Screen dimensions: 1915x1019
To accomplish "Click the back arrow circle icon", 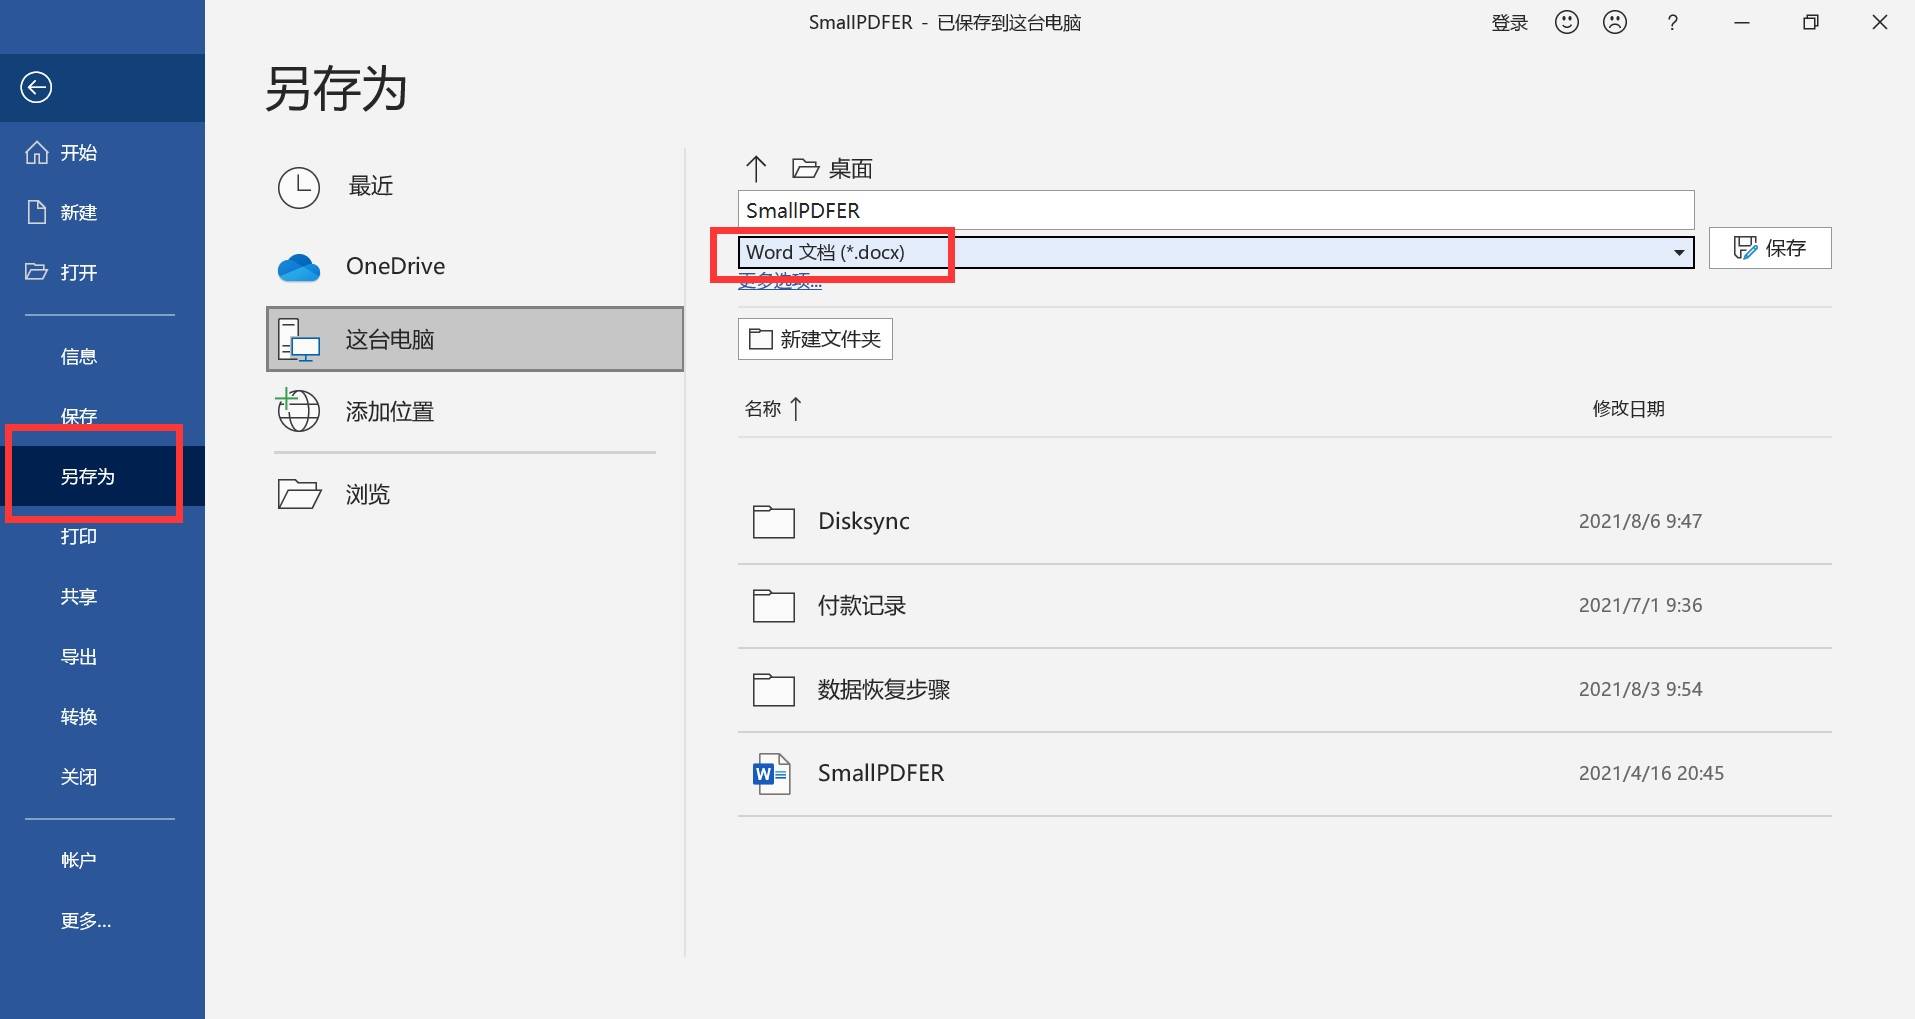I will [x=36, y=88].
